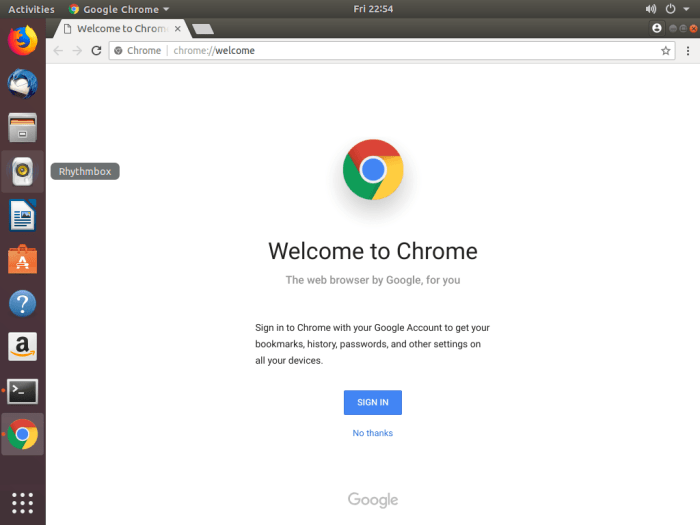Open Ubuntu Software store icon
700x525 pixels.
coord(22,259)
